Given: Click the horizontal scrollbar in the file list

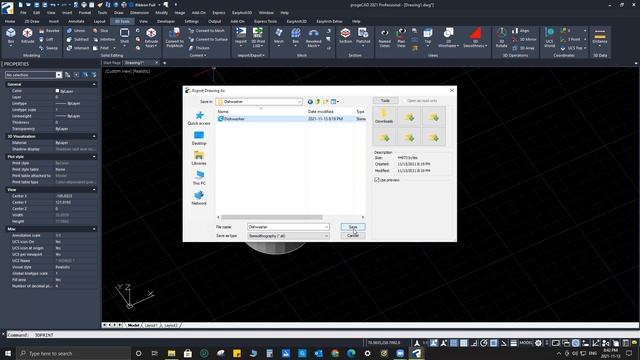Looking at the screenshot, I should 272,217.
